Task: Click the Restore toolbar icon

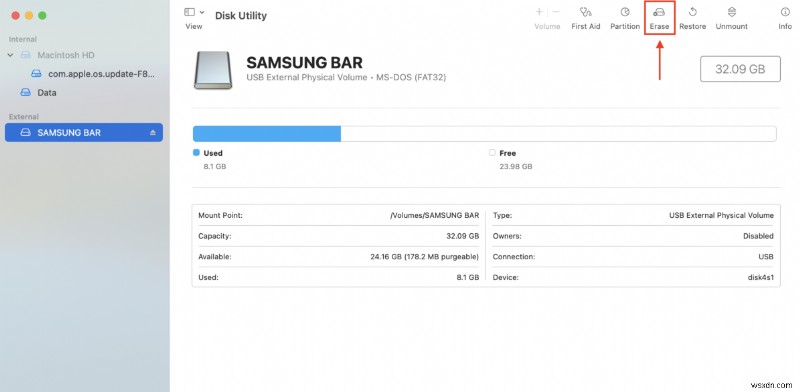Action: 693,12
